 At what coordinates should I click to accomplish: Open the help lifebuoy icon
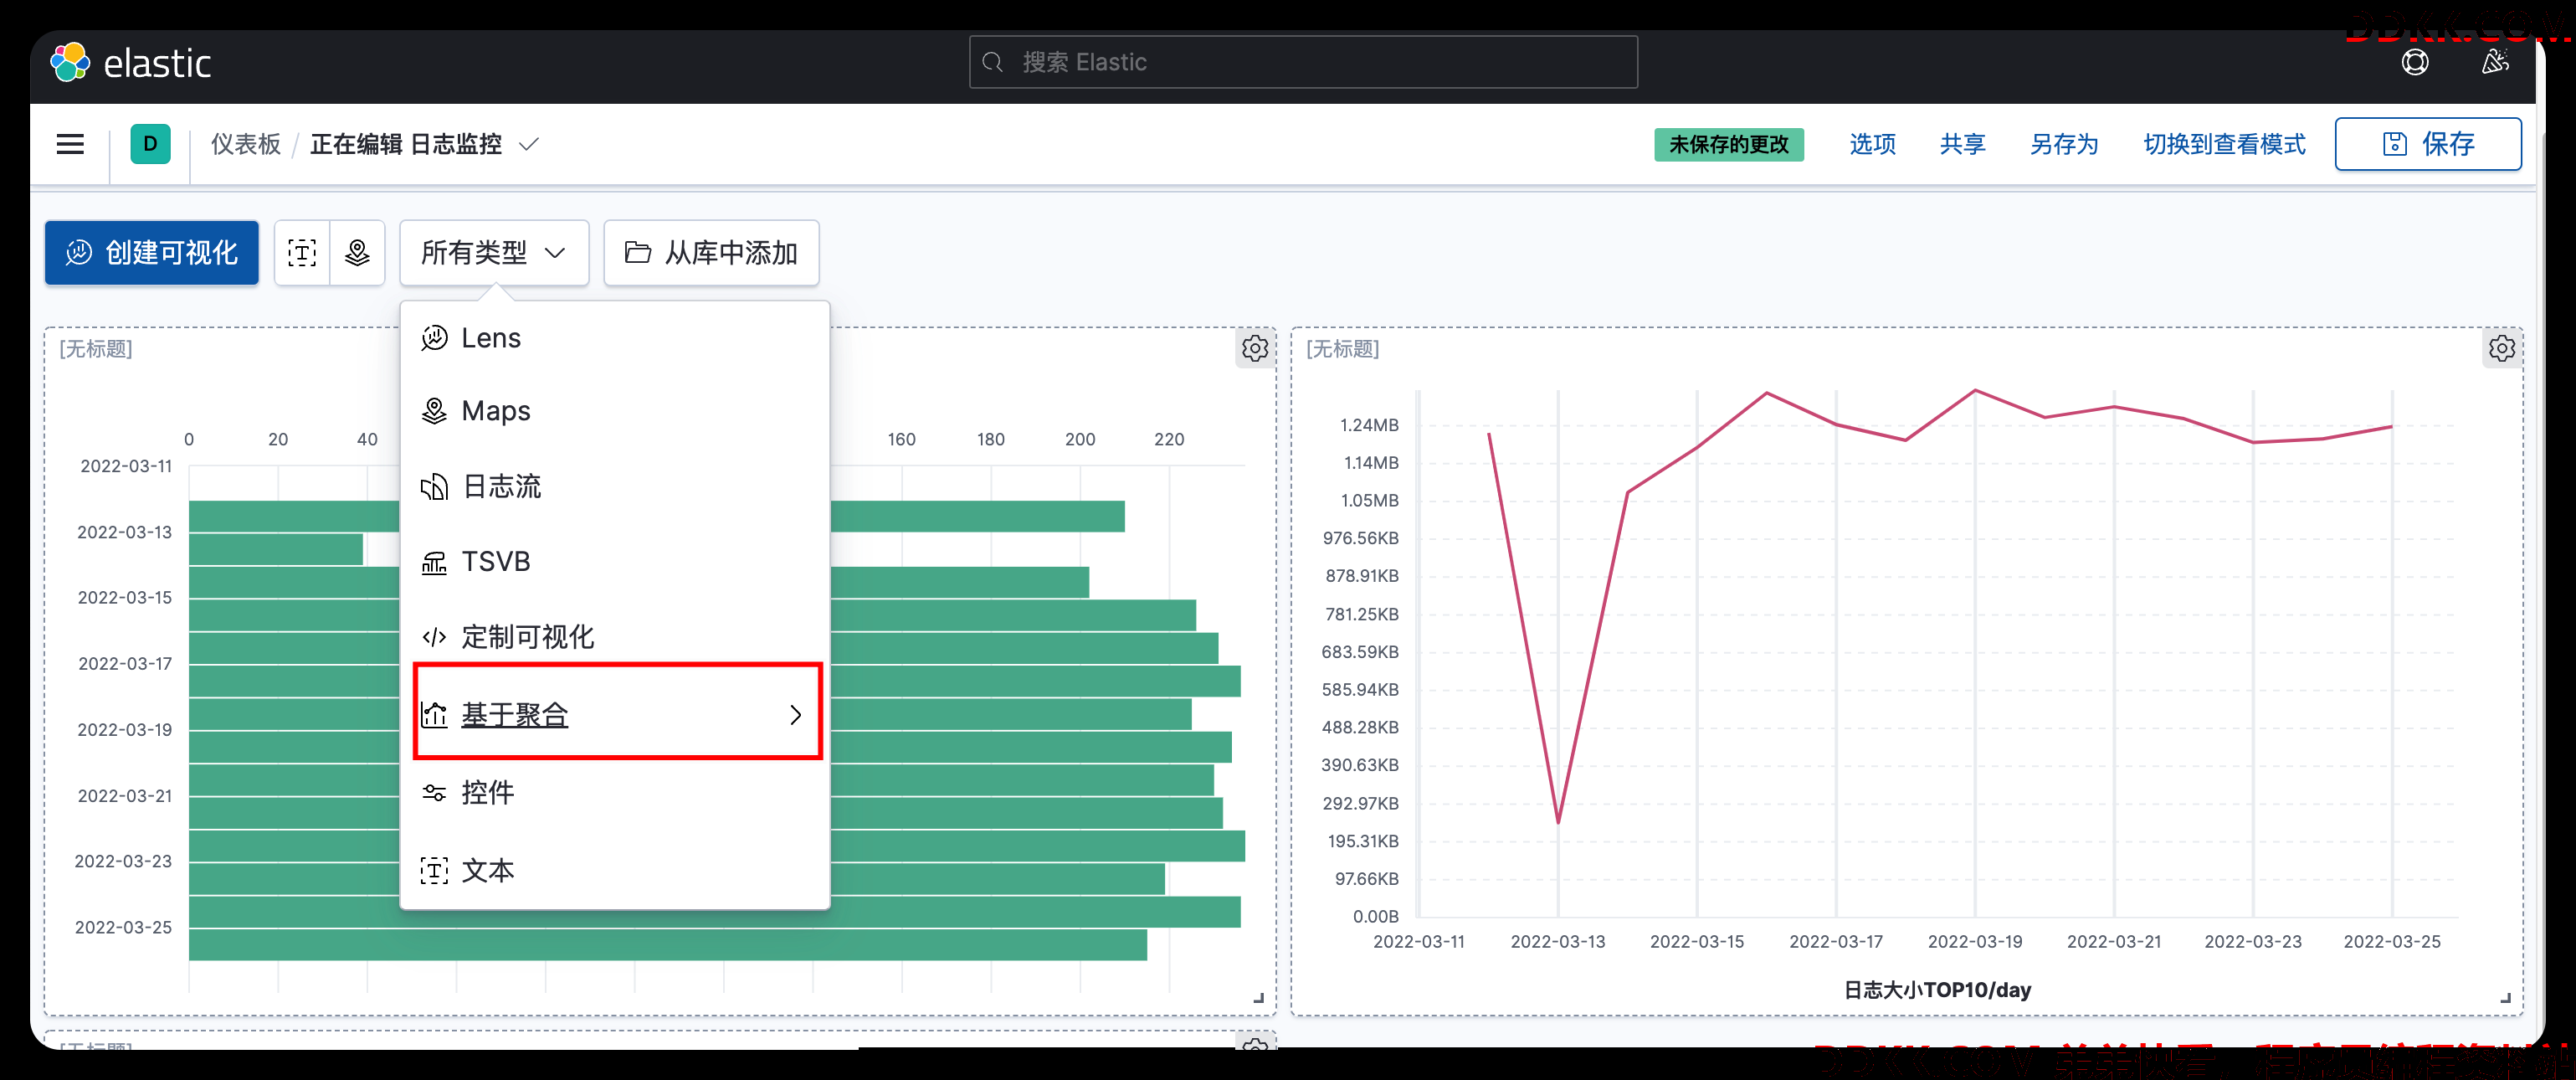(2414, 62)
